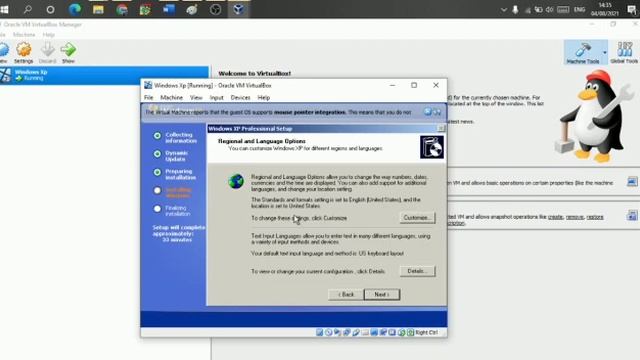Open OBS Studio from the taskbar
This screenshot has height=360, width=640.
point(215,9)
